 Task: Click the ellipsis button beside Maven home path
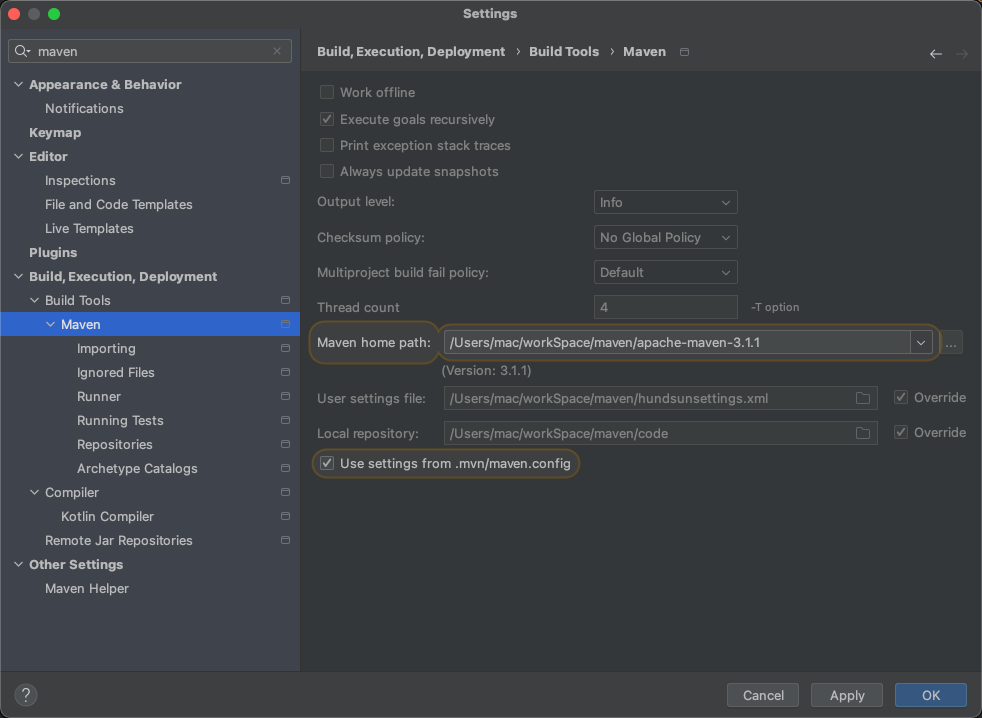click(952, 343)
